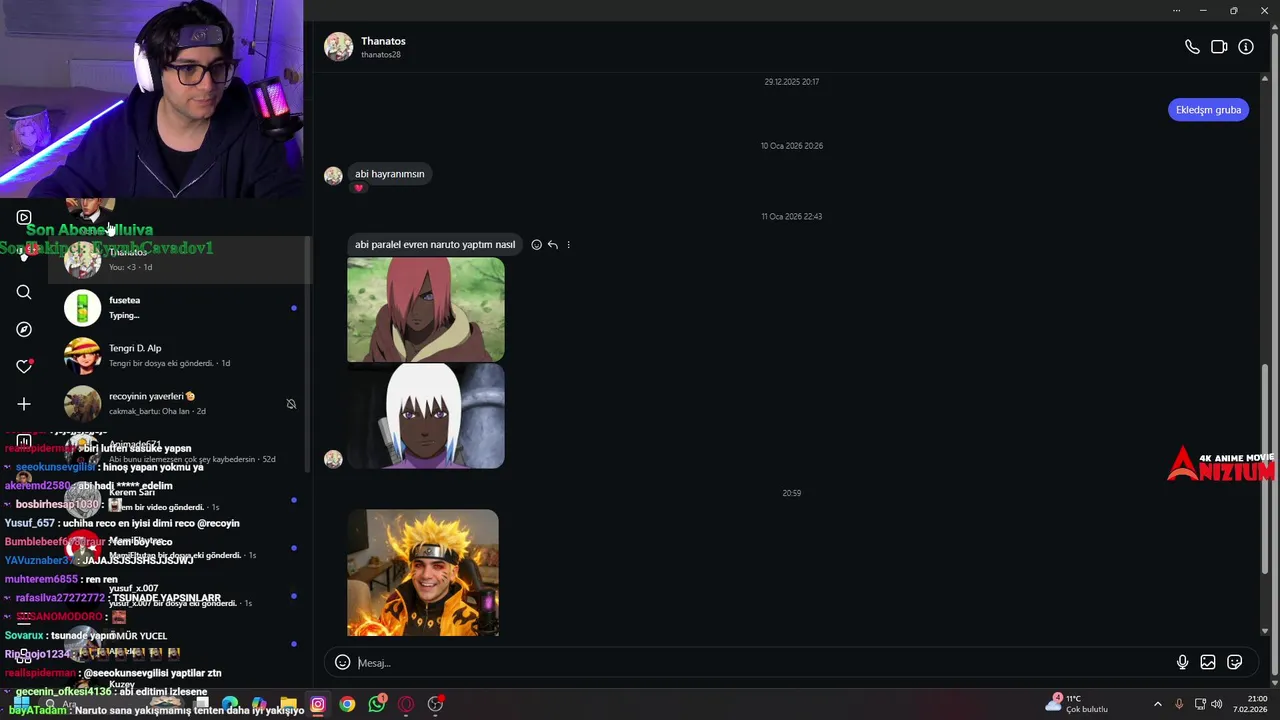The image size is (1280, 720).
Task: Open Instagram search from sidebar
Action: 24,292
